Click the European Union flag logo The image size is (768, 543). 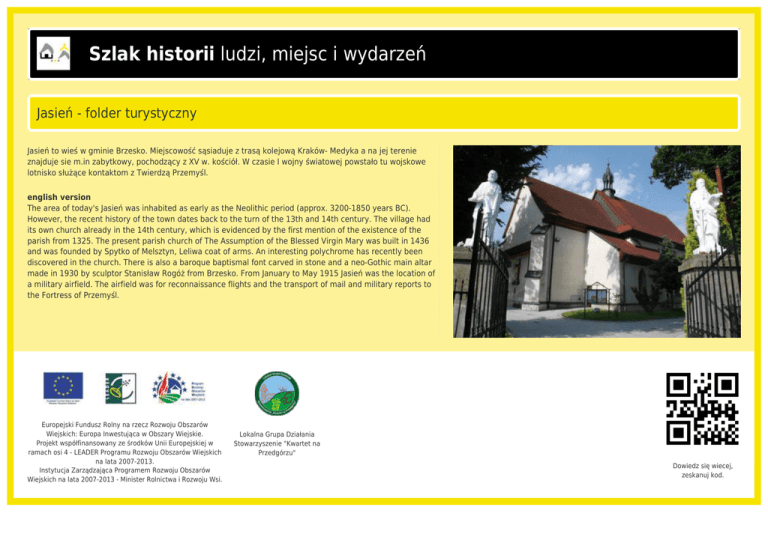coord(63,387)
